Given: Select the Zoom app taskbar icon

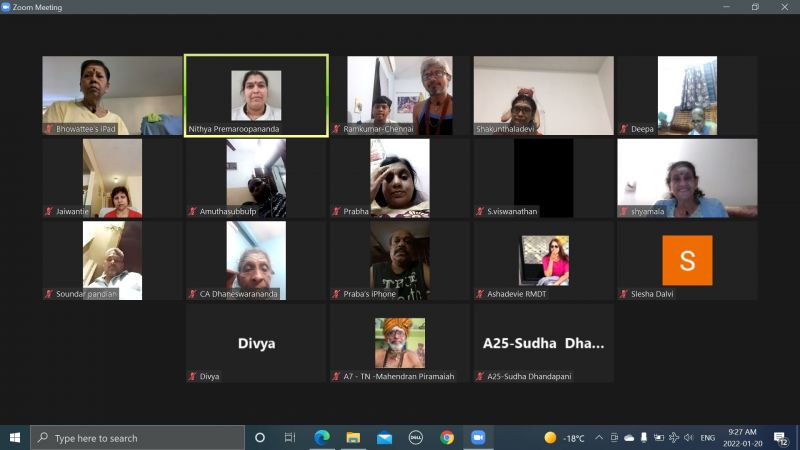Looking at the screenshot, I should (478, 438).
